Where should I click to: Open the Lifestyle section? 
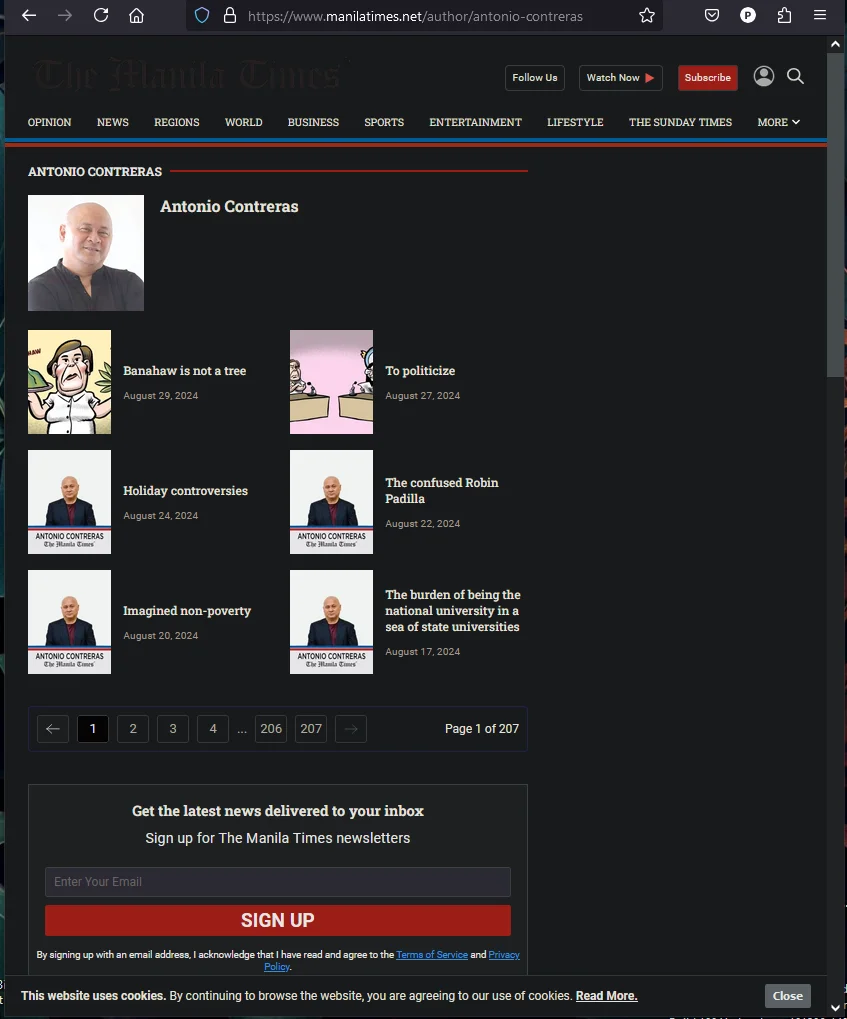(x=575, y=122)
